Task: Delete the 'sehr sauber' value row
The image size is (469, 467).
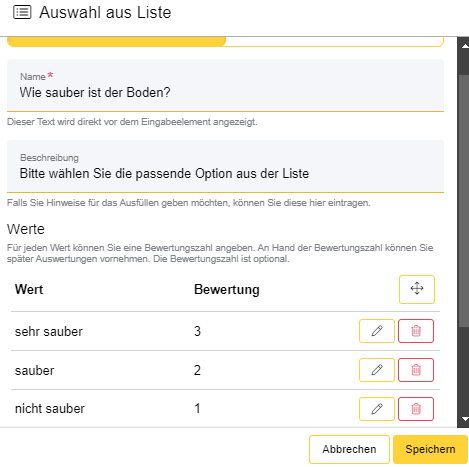Action: tap(416, 331)
